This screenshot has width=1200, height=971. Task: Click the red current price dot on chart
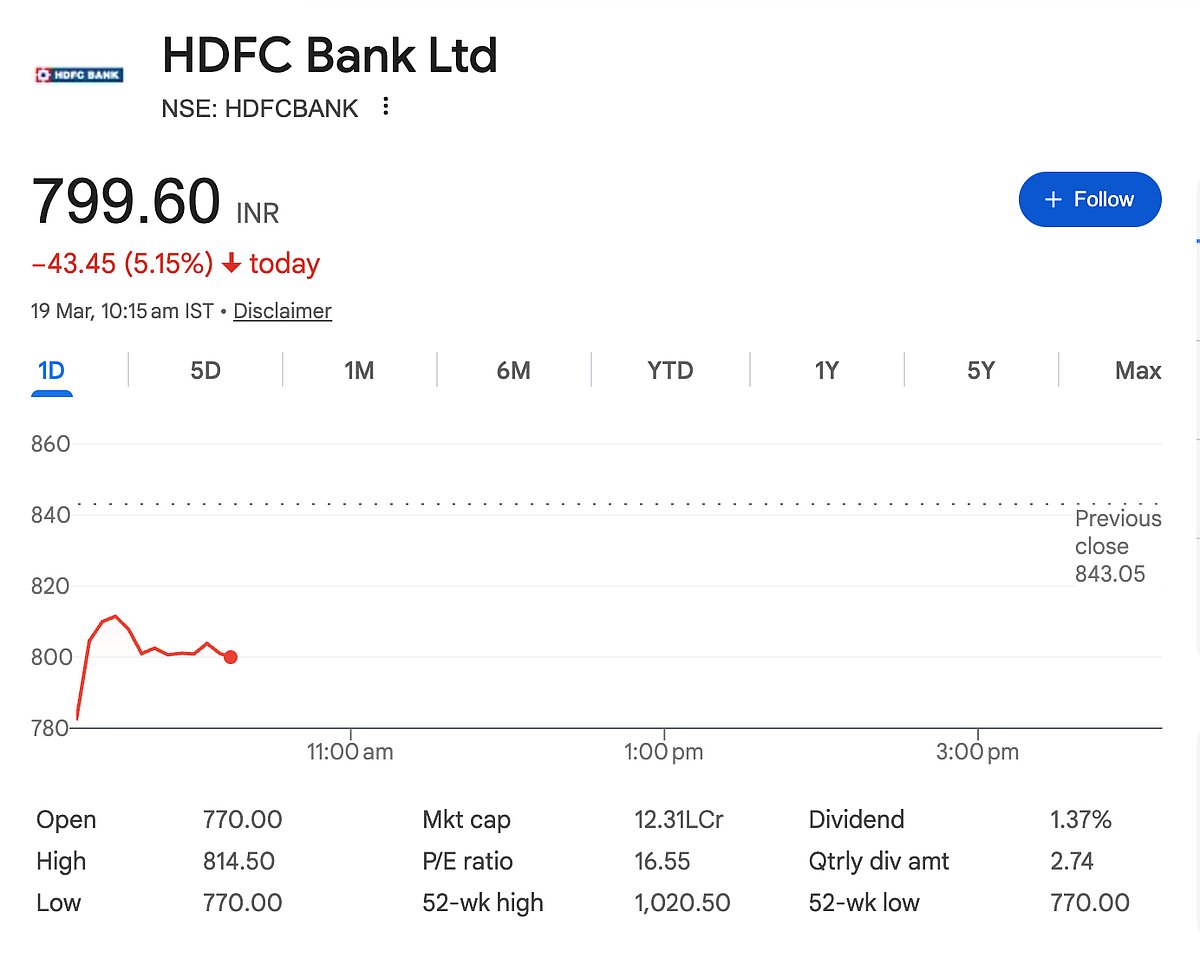point(230,657)
